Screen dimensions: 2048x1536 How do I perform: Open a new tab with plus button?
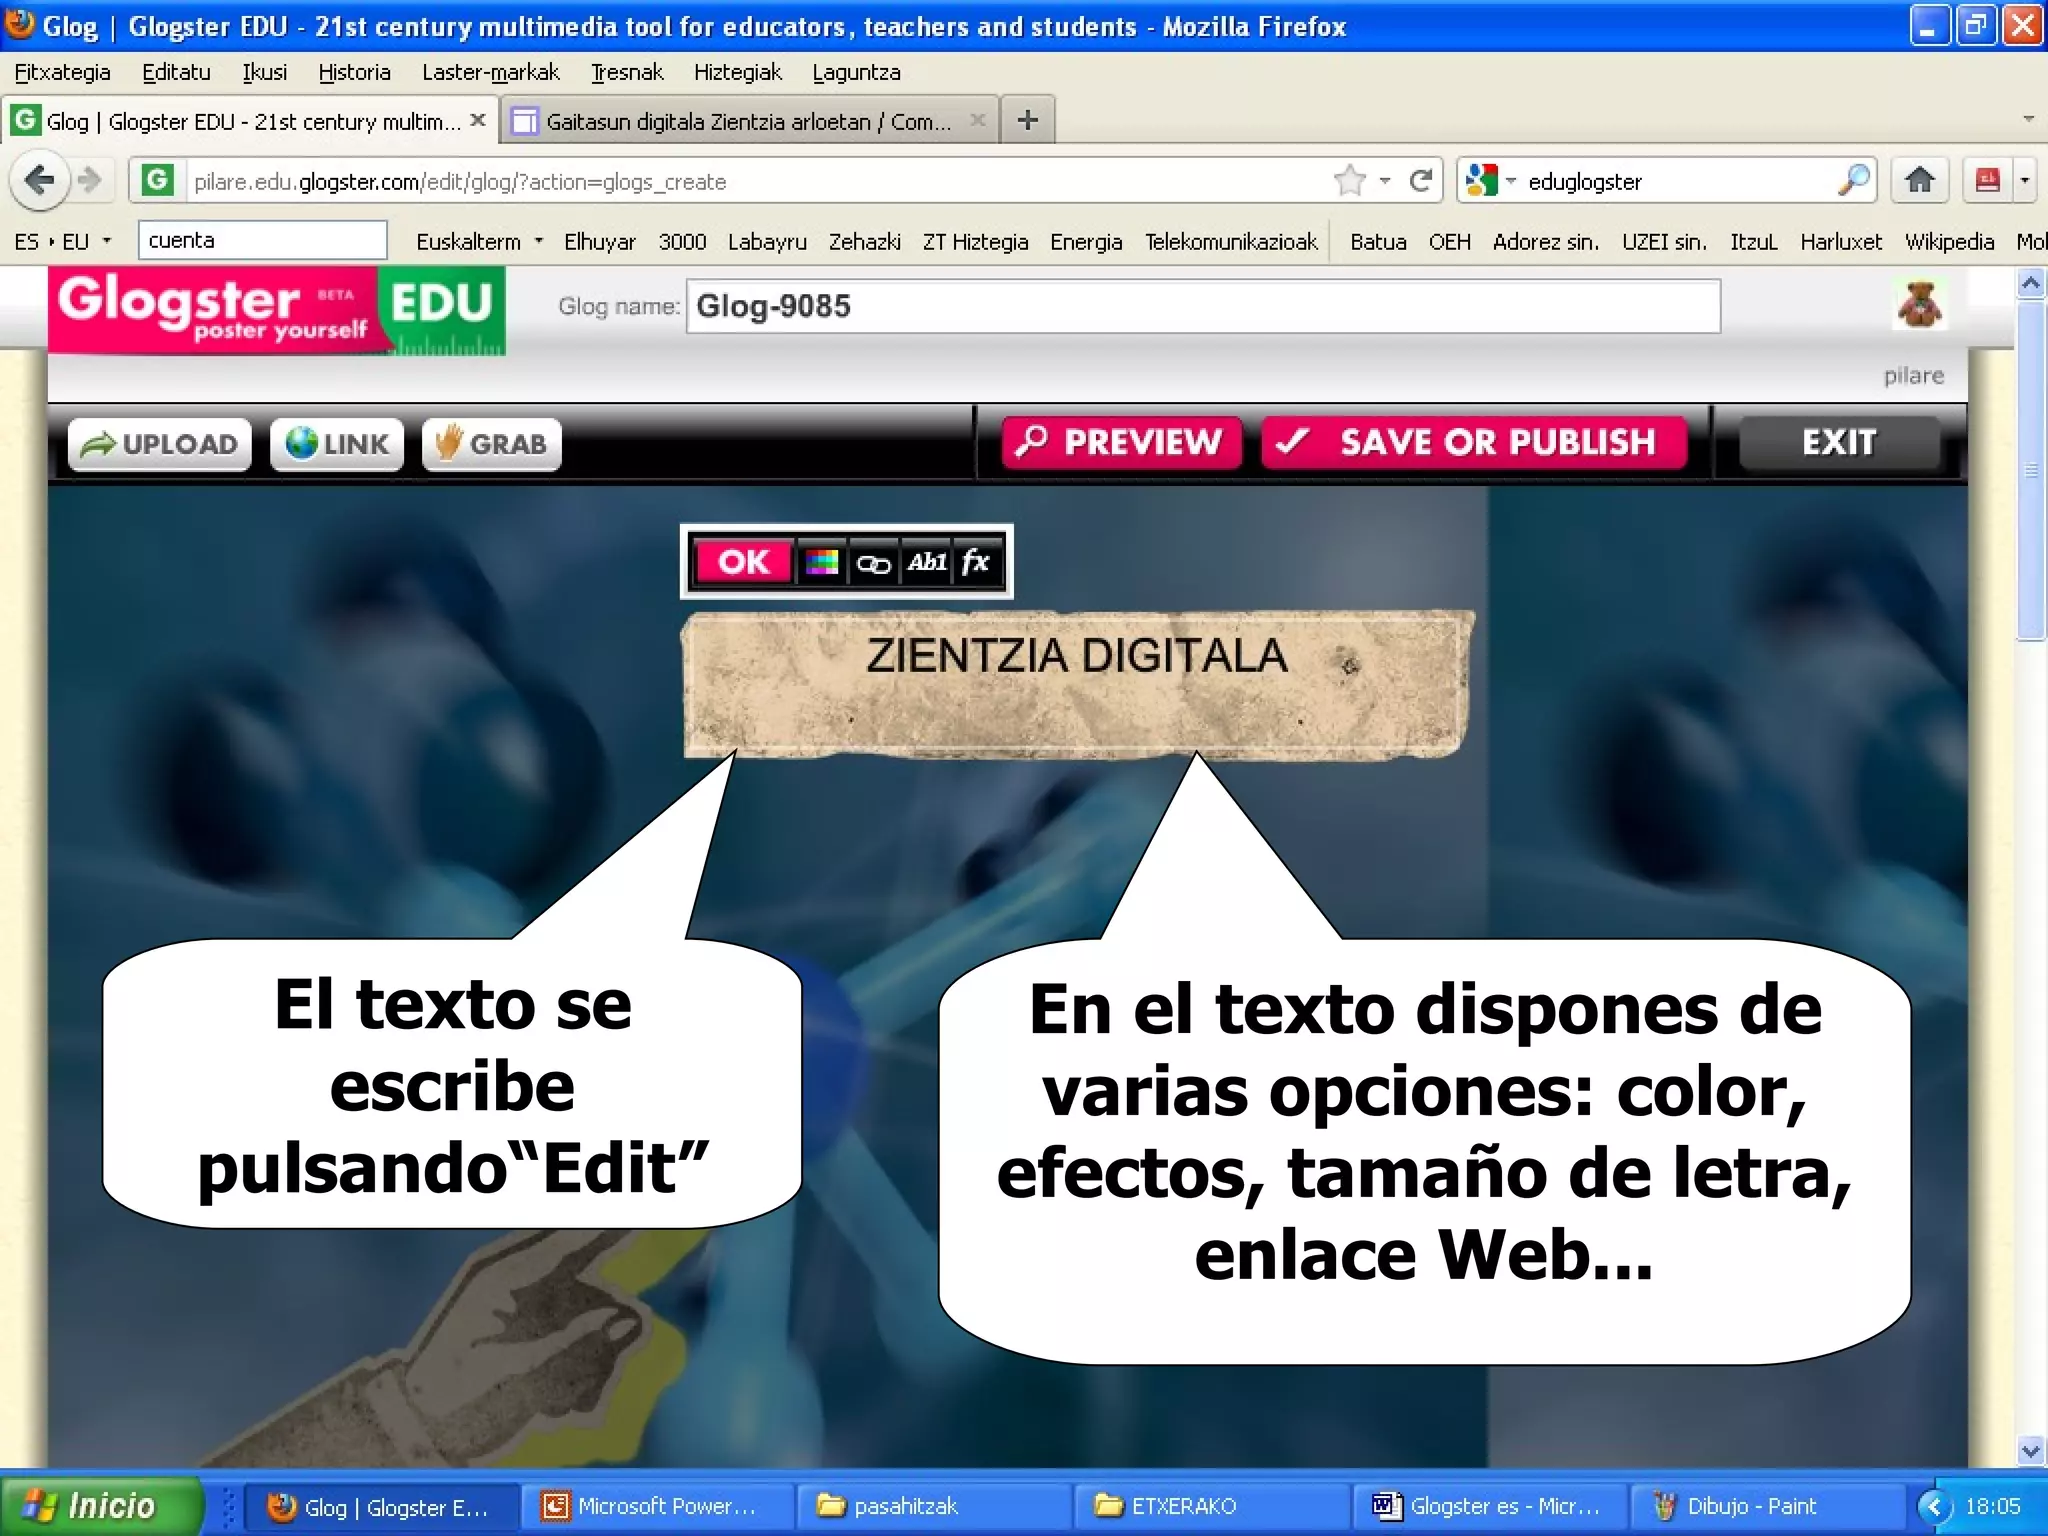coord(1027,120)
